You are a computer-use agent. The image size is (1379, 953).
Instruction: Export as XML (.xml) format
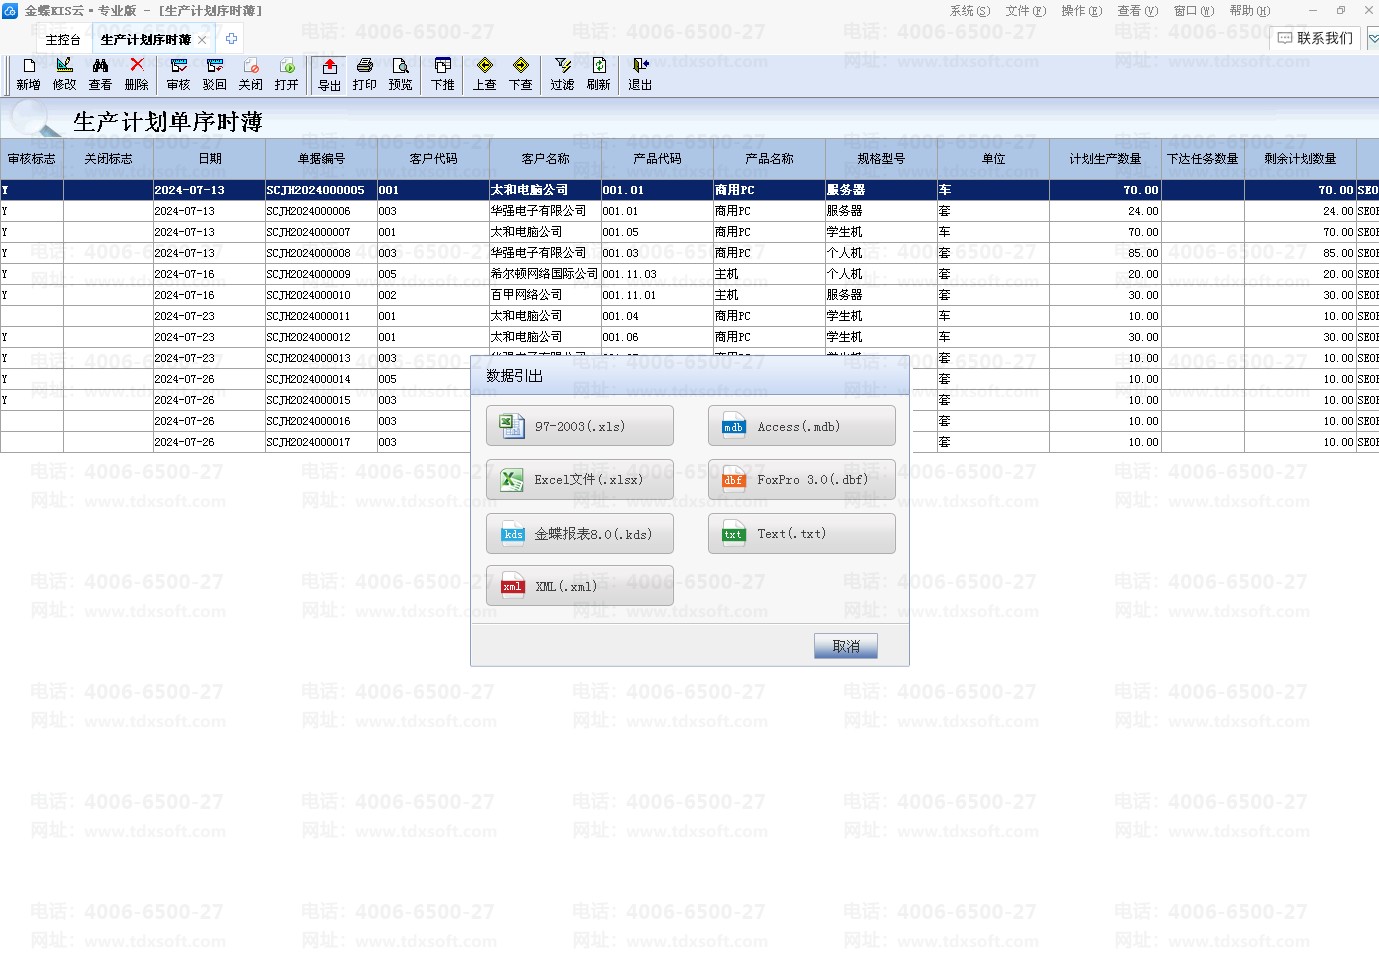pyautogui.click(x=580, y=586)
